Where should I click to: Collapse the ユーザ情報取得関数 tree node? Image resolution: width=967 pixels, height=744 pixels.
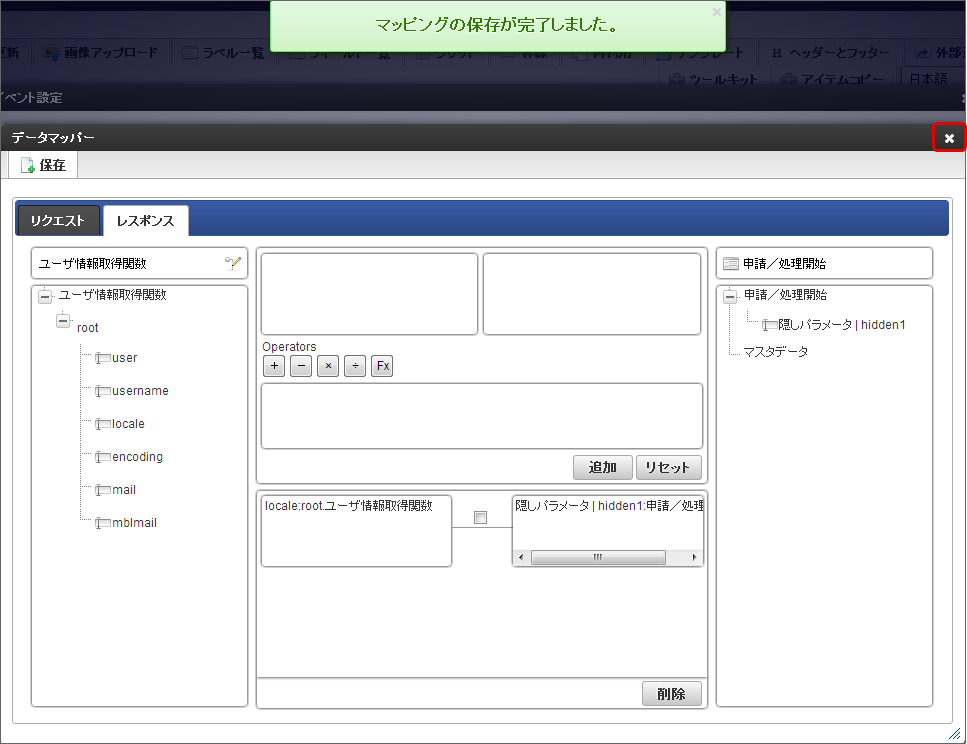[x=44, y=296]
